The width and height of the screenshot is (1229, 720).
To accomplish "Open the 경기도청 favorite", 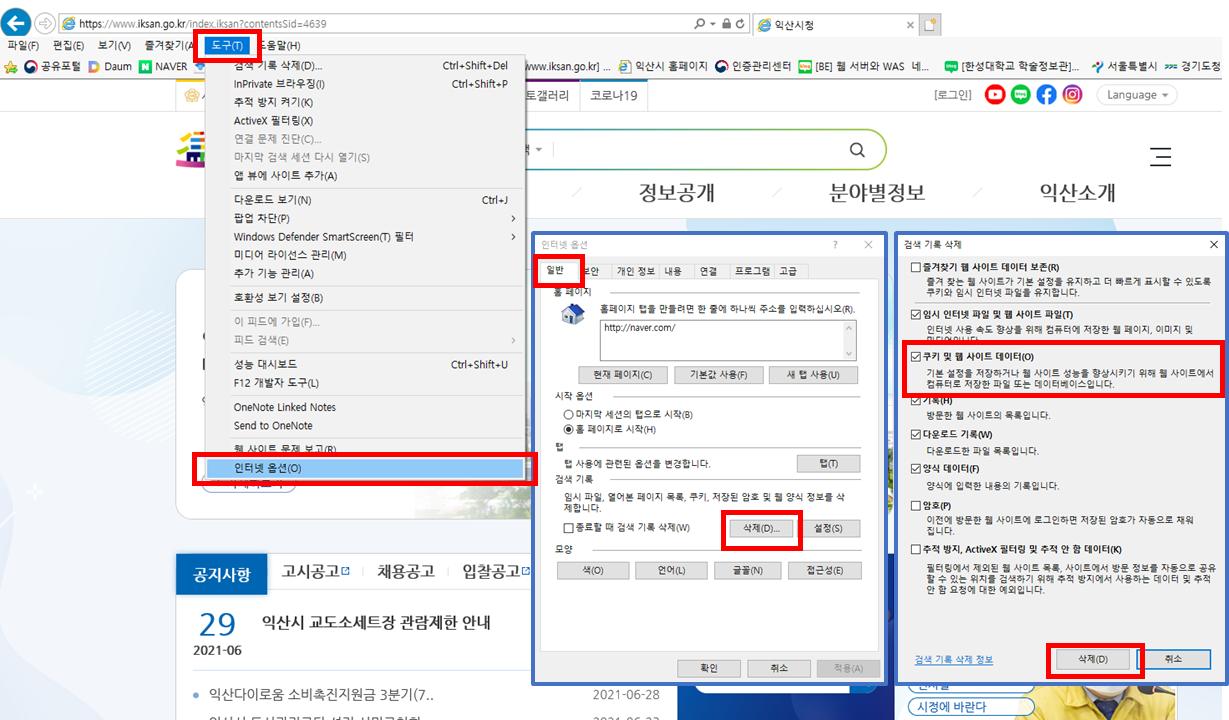I will 1192,67.
